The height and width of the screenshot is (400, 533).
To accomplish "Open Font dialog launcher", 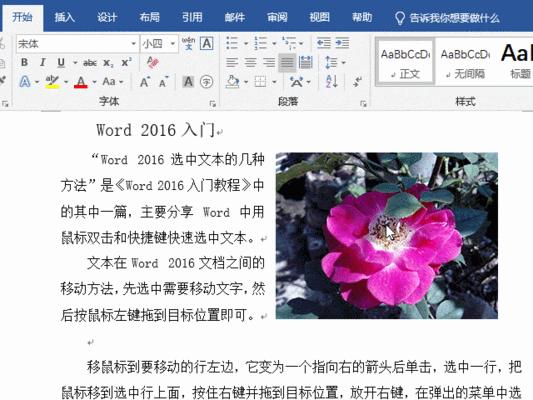I will coord(213,104).
